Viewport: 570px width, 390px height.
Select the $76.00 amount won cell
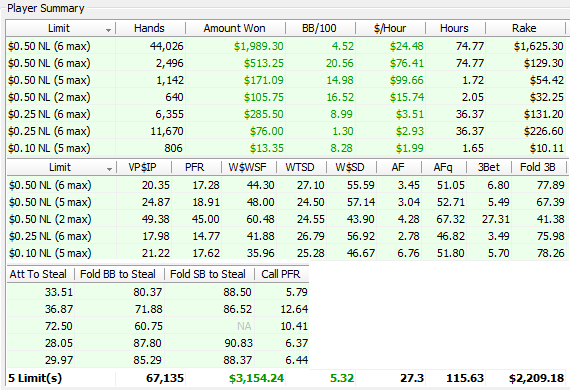coord(266,132)
